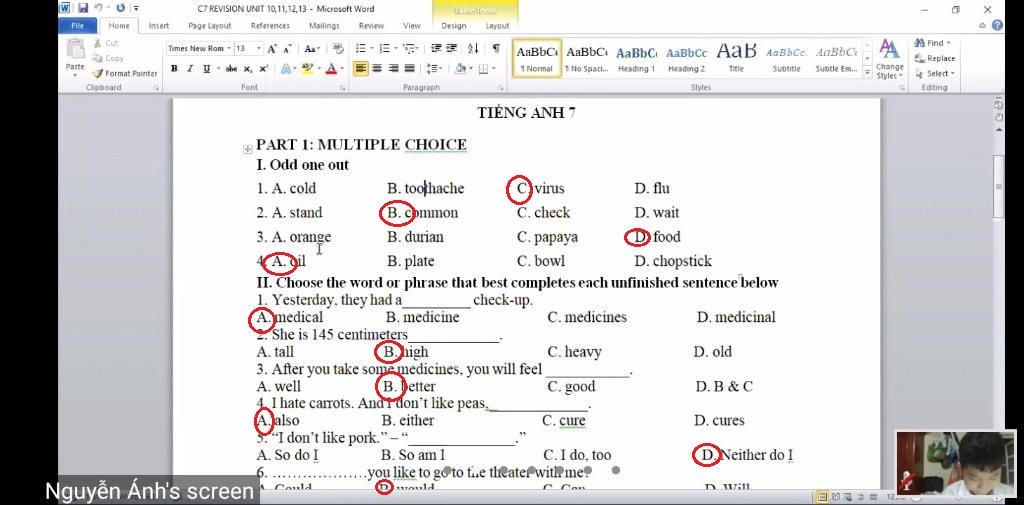Apply the Subtitle style
This screenshot has height=505, width=1024.
click(786, 59)
